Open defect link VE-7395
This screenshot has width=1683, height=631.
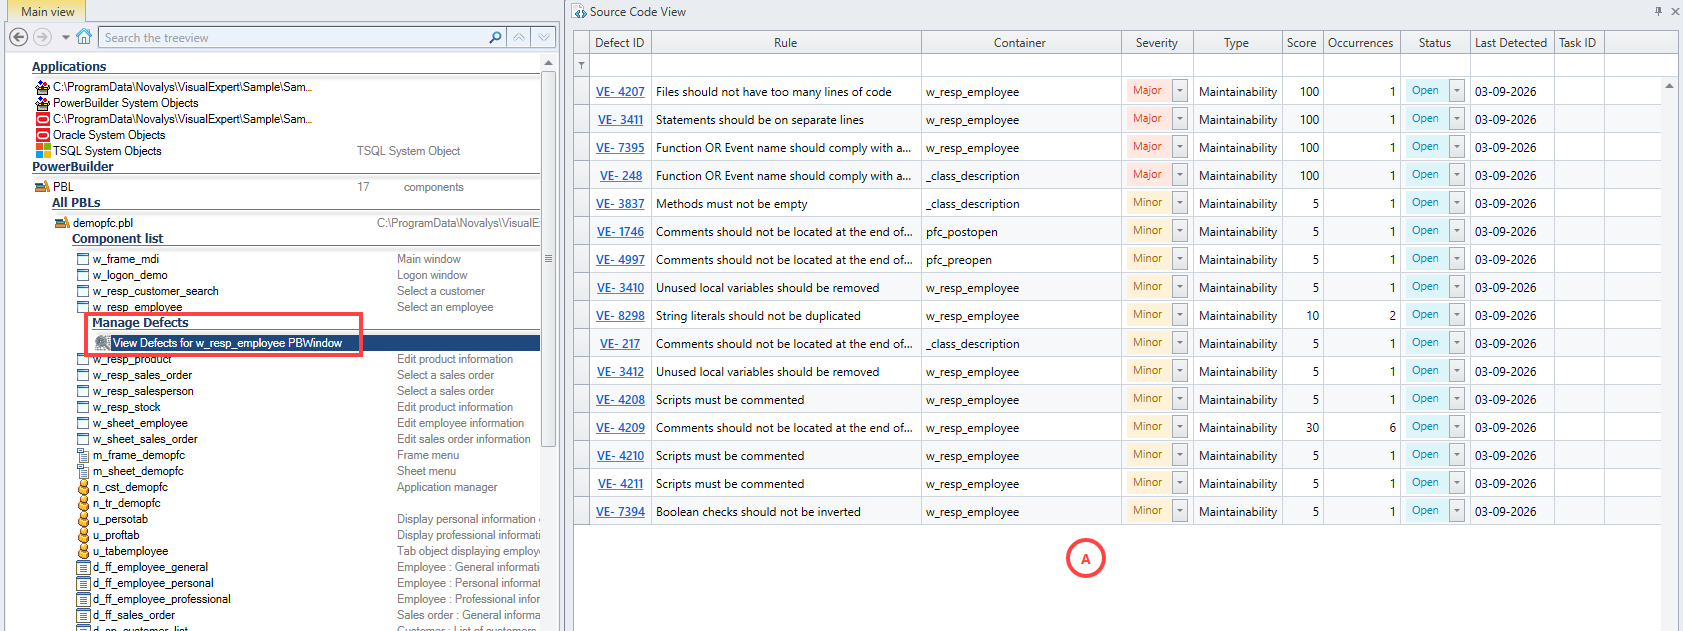click(x=620, y=148)
